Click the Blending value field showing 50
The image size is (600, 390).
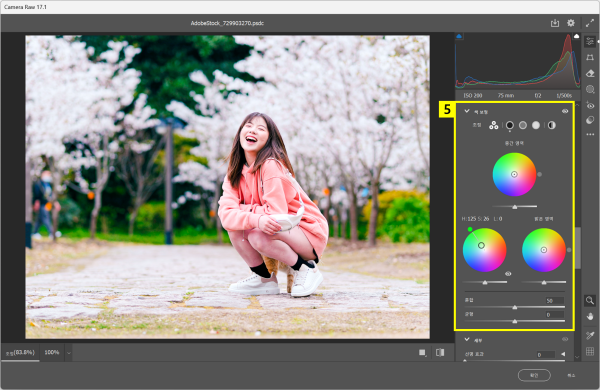(554, 301)
